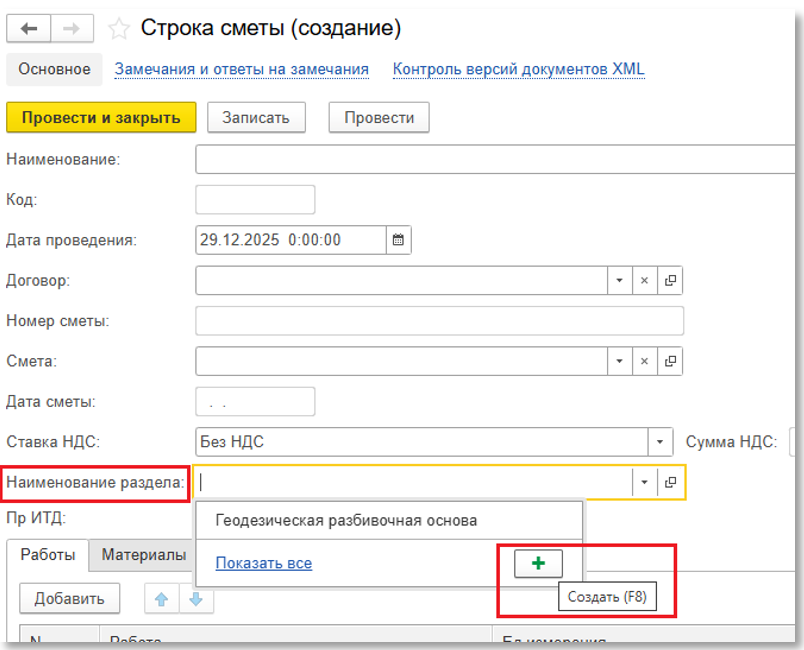This screenshot has width=804, height=650.
Task: Click the back navigation arrow
Action: [x=29, y=28]
